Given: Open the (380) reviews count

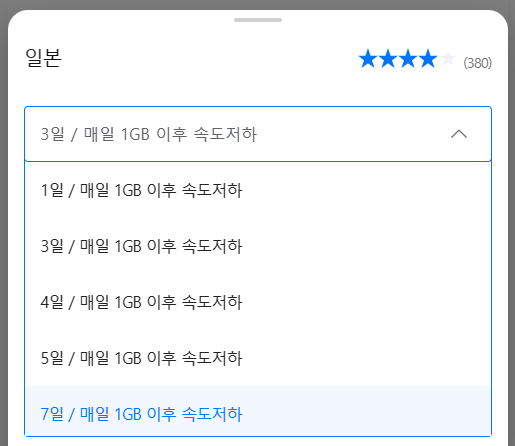Looking at the screenshot, I should pos(478,63).
